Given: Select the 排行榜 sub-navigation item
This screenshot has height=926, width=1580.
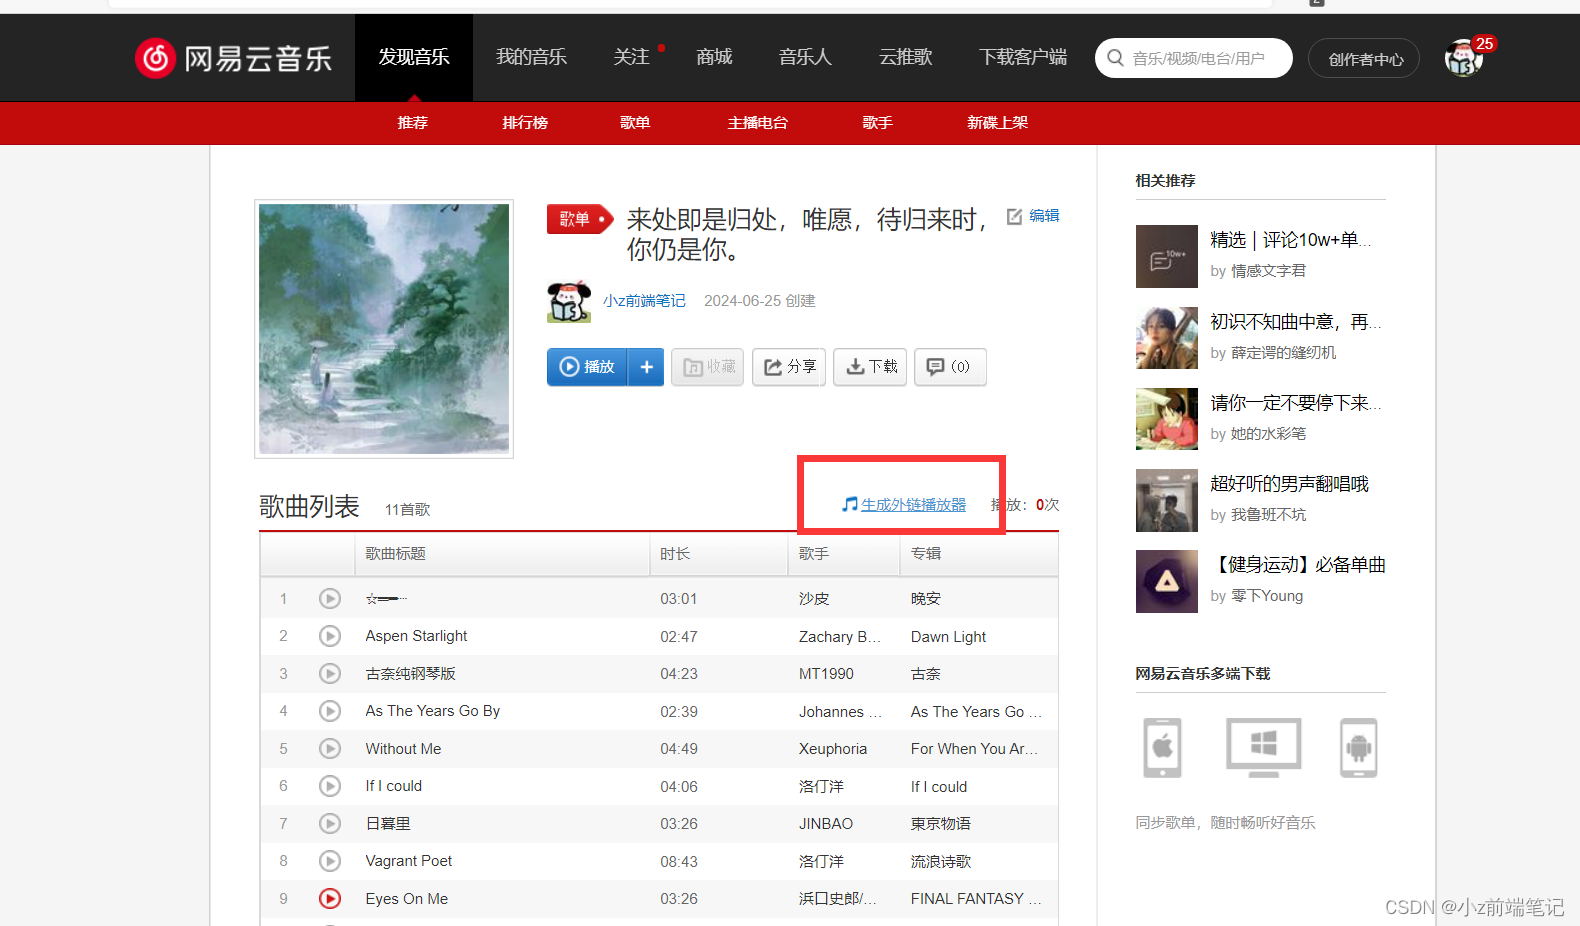Looking at the screenshot, I should (525, 123).
